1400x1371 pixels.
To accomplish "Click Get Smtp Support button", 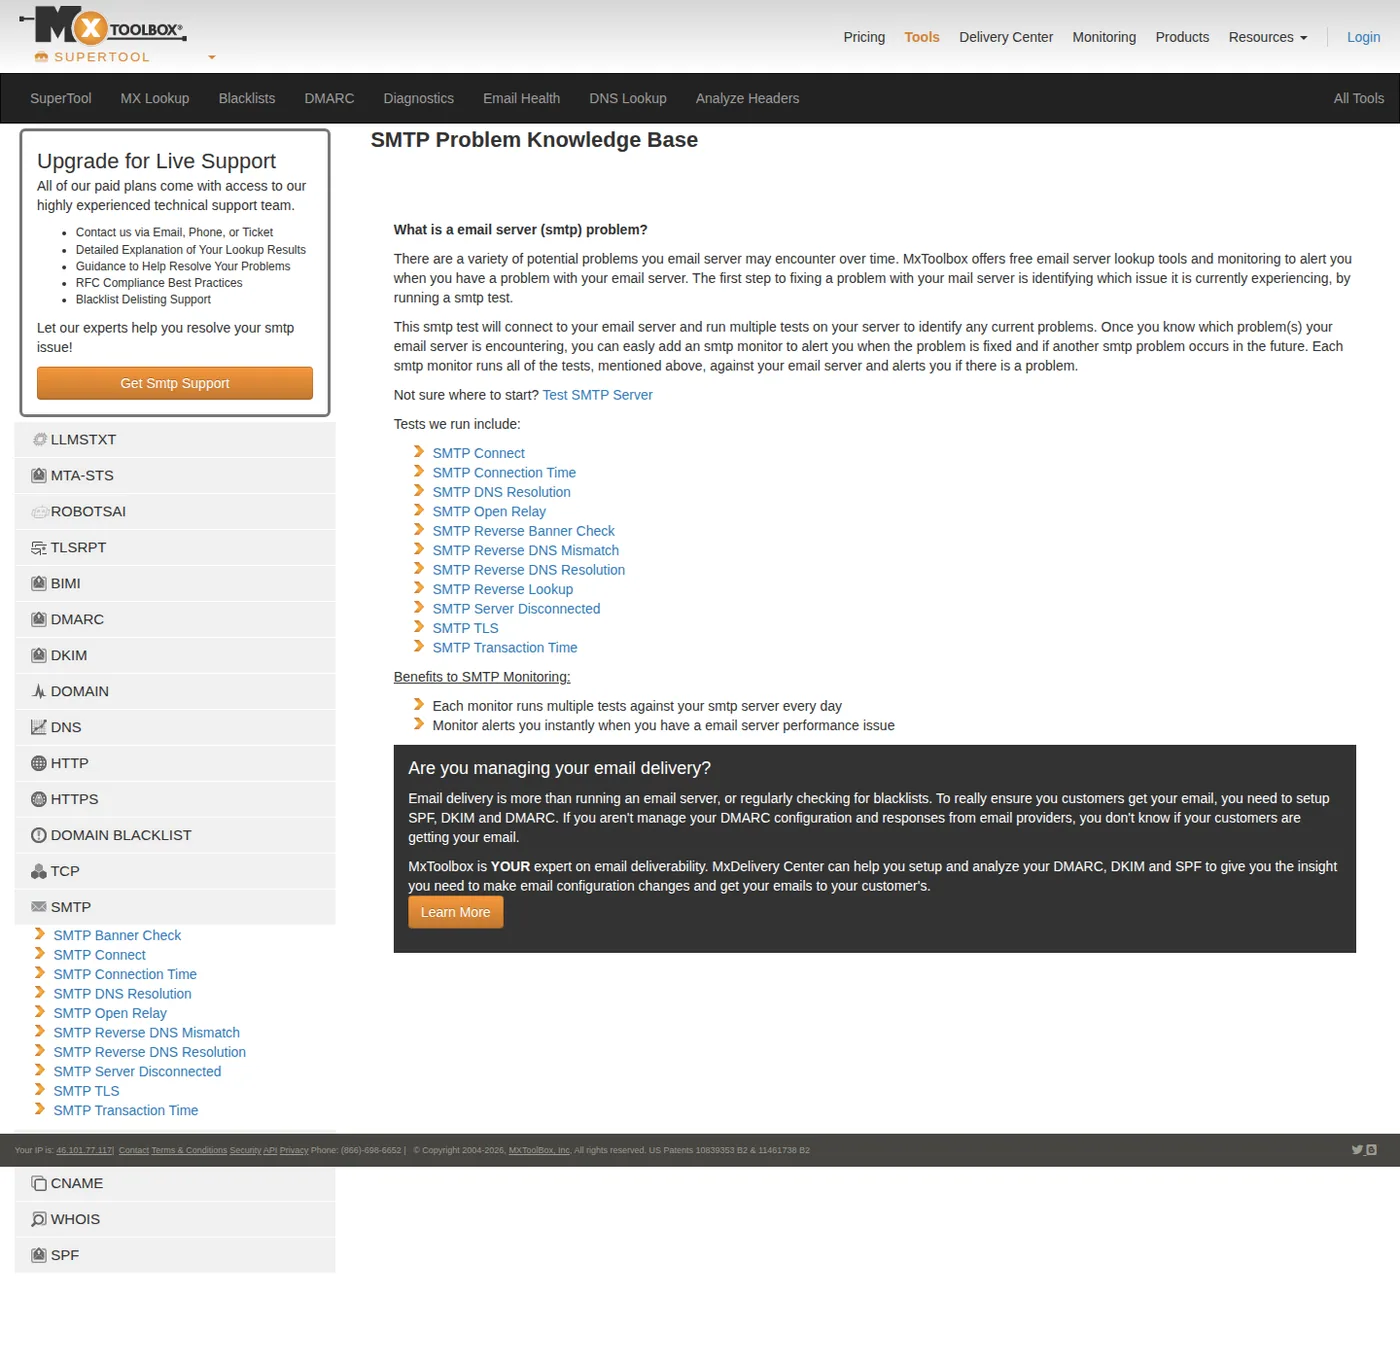I will [x=175, y=383].
